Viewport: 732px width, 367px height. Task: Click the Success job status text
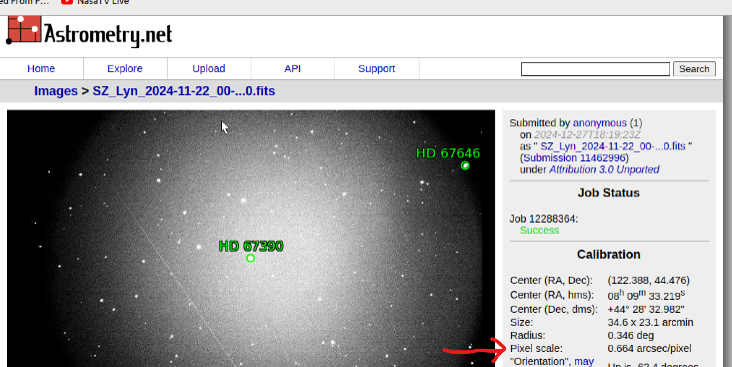[539, 230]
